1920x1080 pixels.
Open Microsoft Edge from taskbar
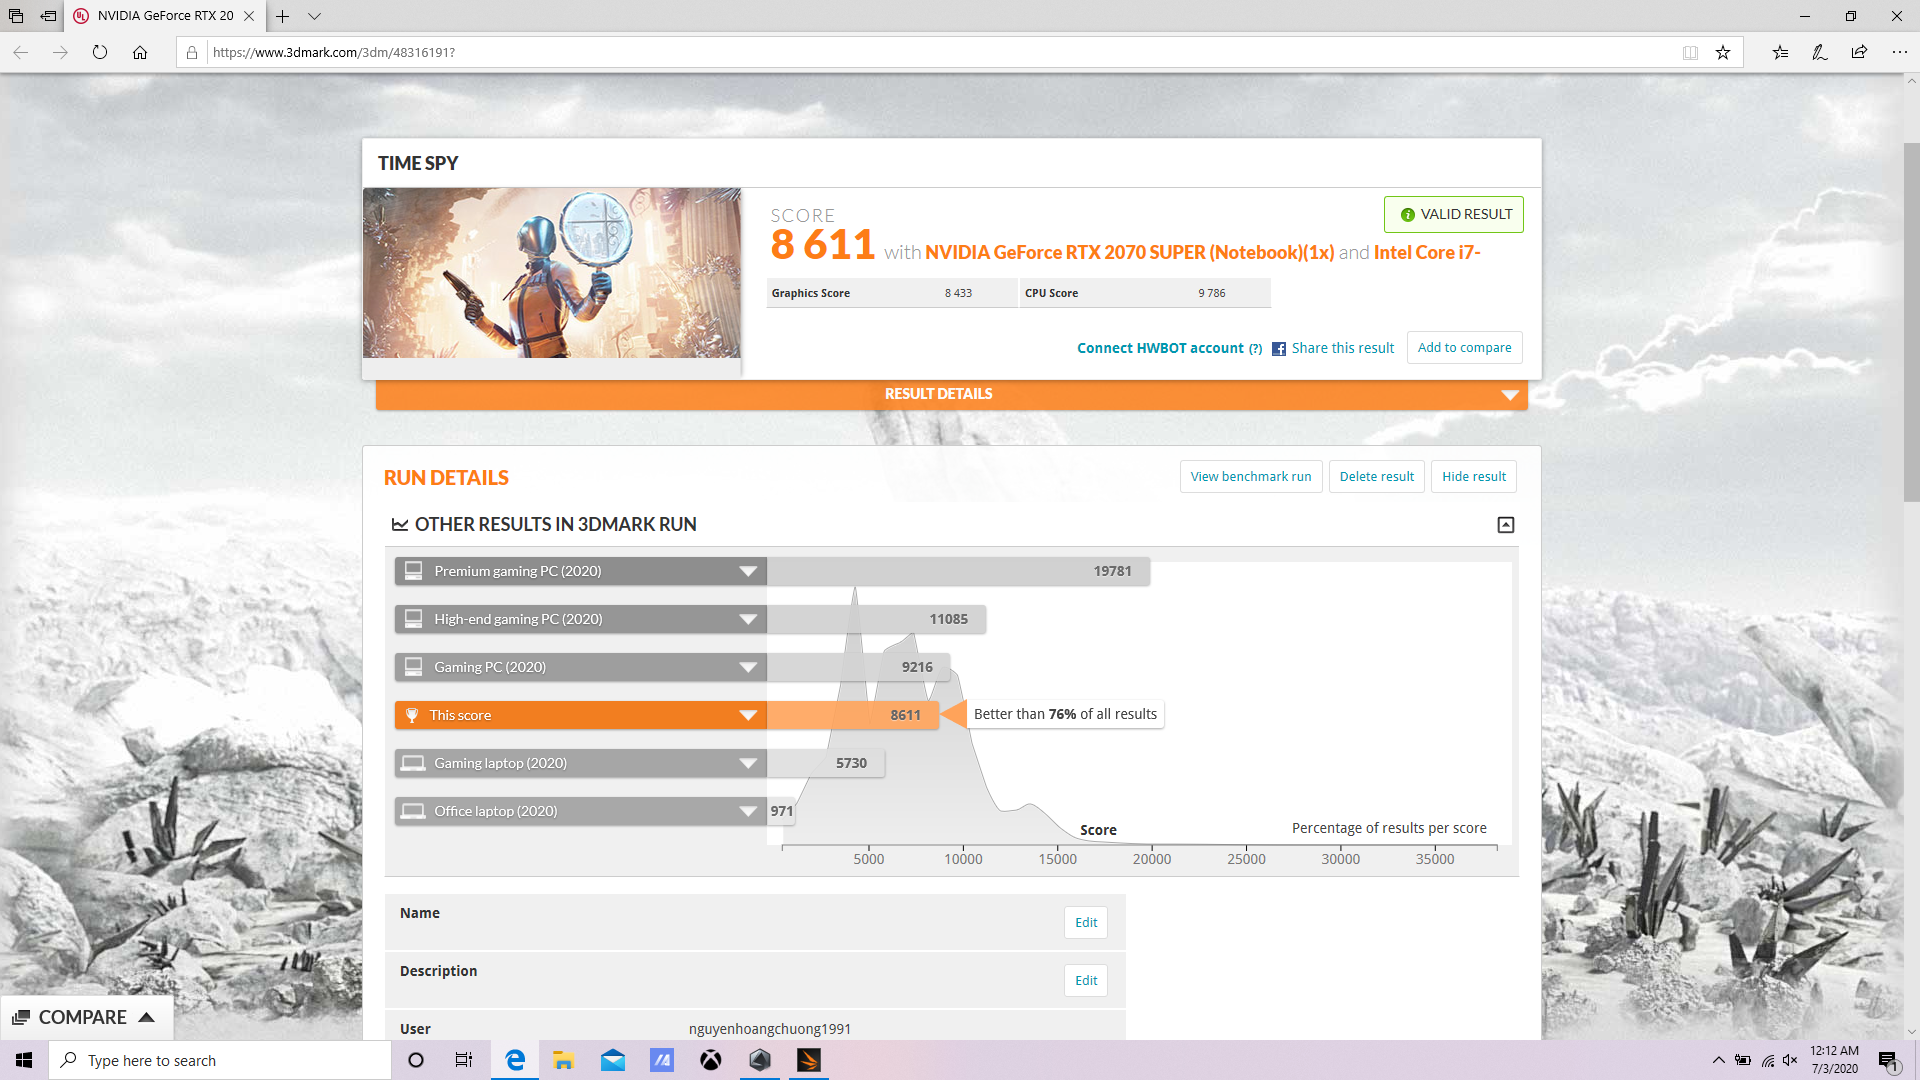515,1060
